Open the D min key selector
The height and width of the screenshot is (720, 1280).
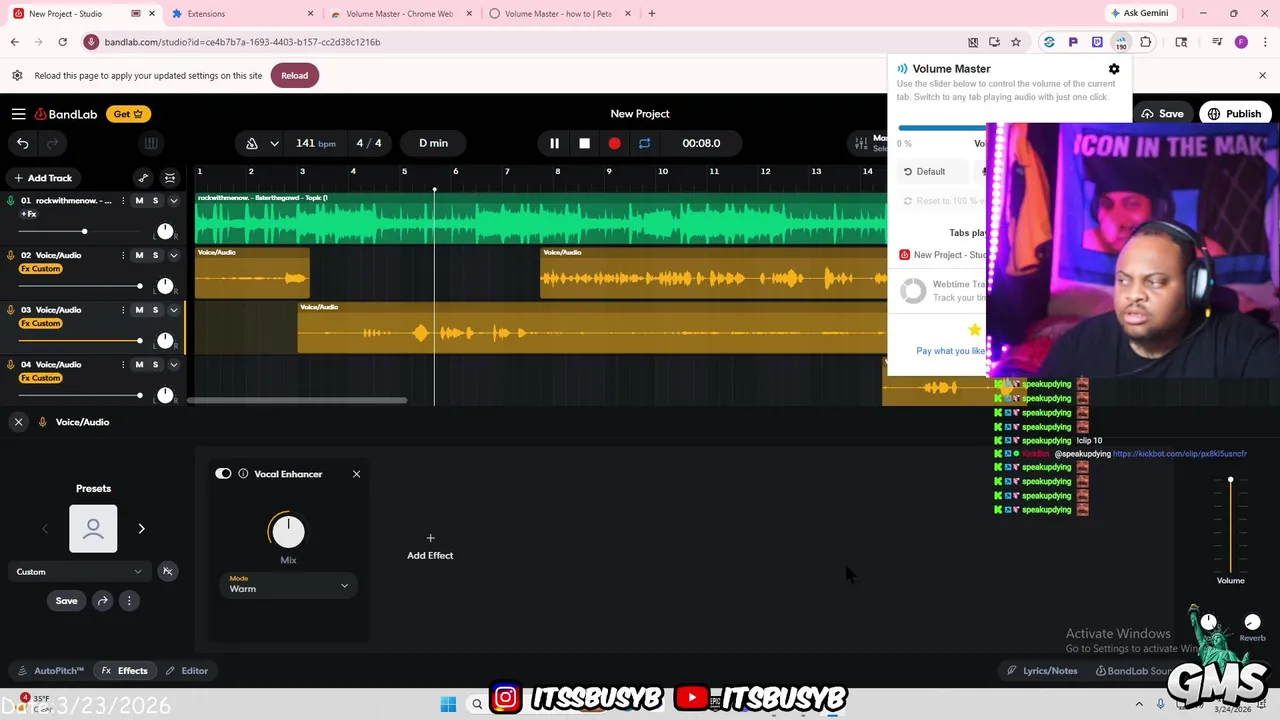[433, 143]
